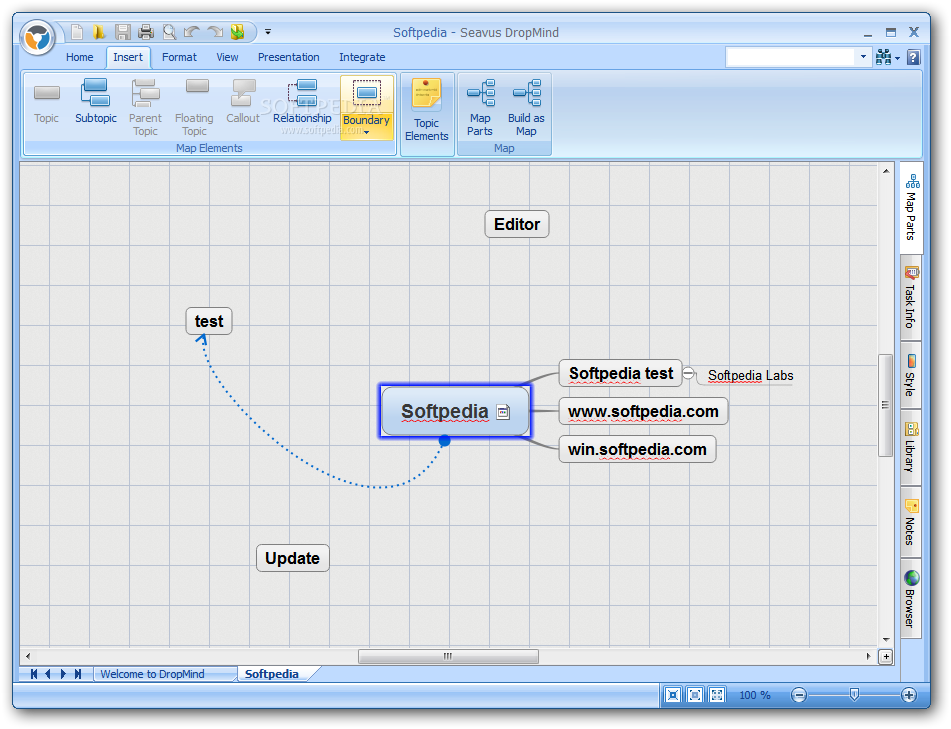The width and height of the screenshot is (951, 729).
Task: Open the Presentation ribbon tab
Action: point(289,57)
